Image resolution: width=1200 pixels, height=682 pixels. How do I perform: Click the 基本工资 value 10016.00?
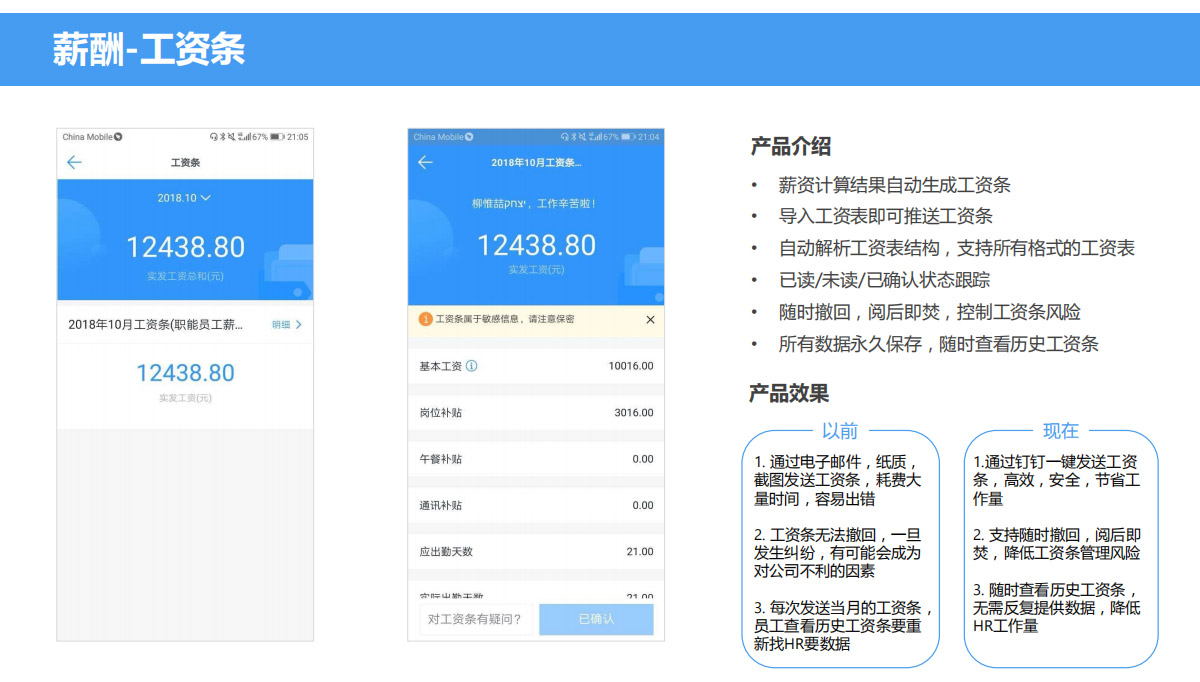click(630, 366)
